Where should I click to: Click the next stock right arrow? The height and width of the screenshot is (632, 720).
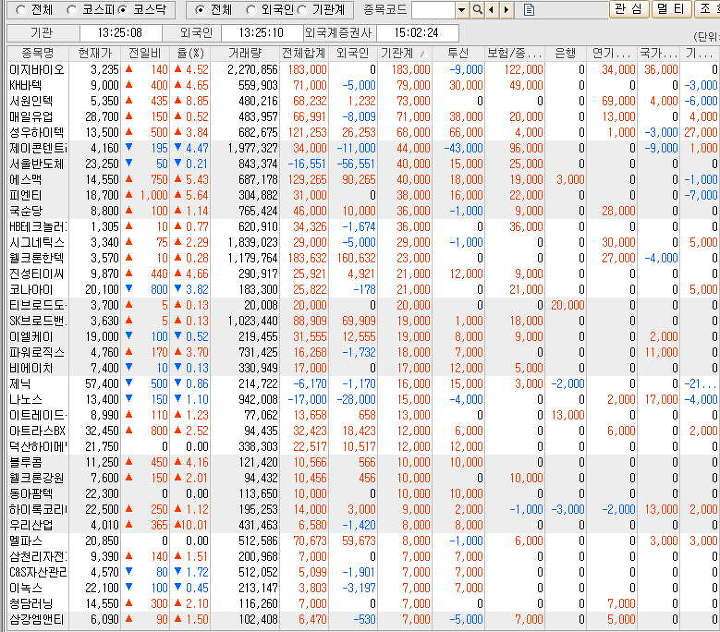[x=506, y=10]
